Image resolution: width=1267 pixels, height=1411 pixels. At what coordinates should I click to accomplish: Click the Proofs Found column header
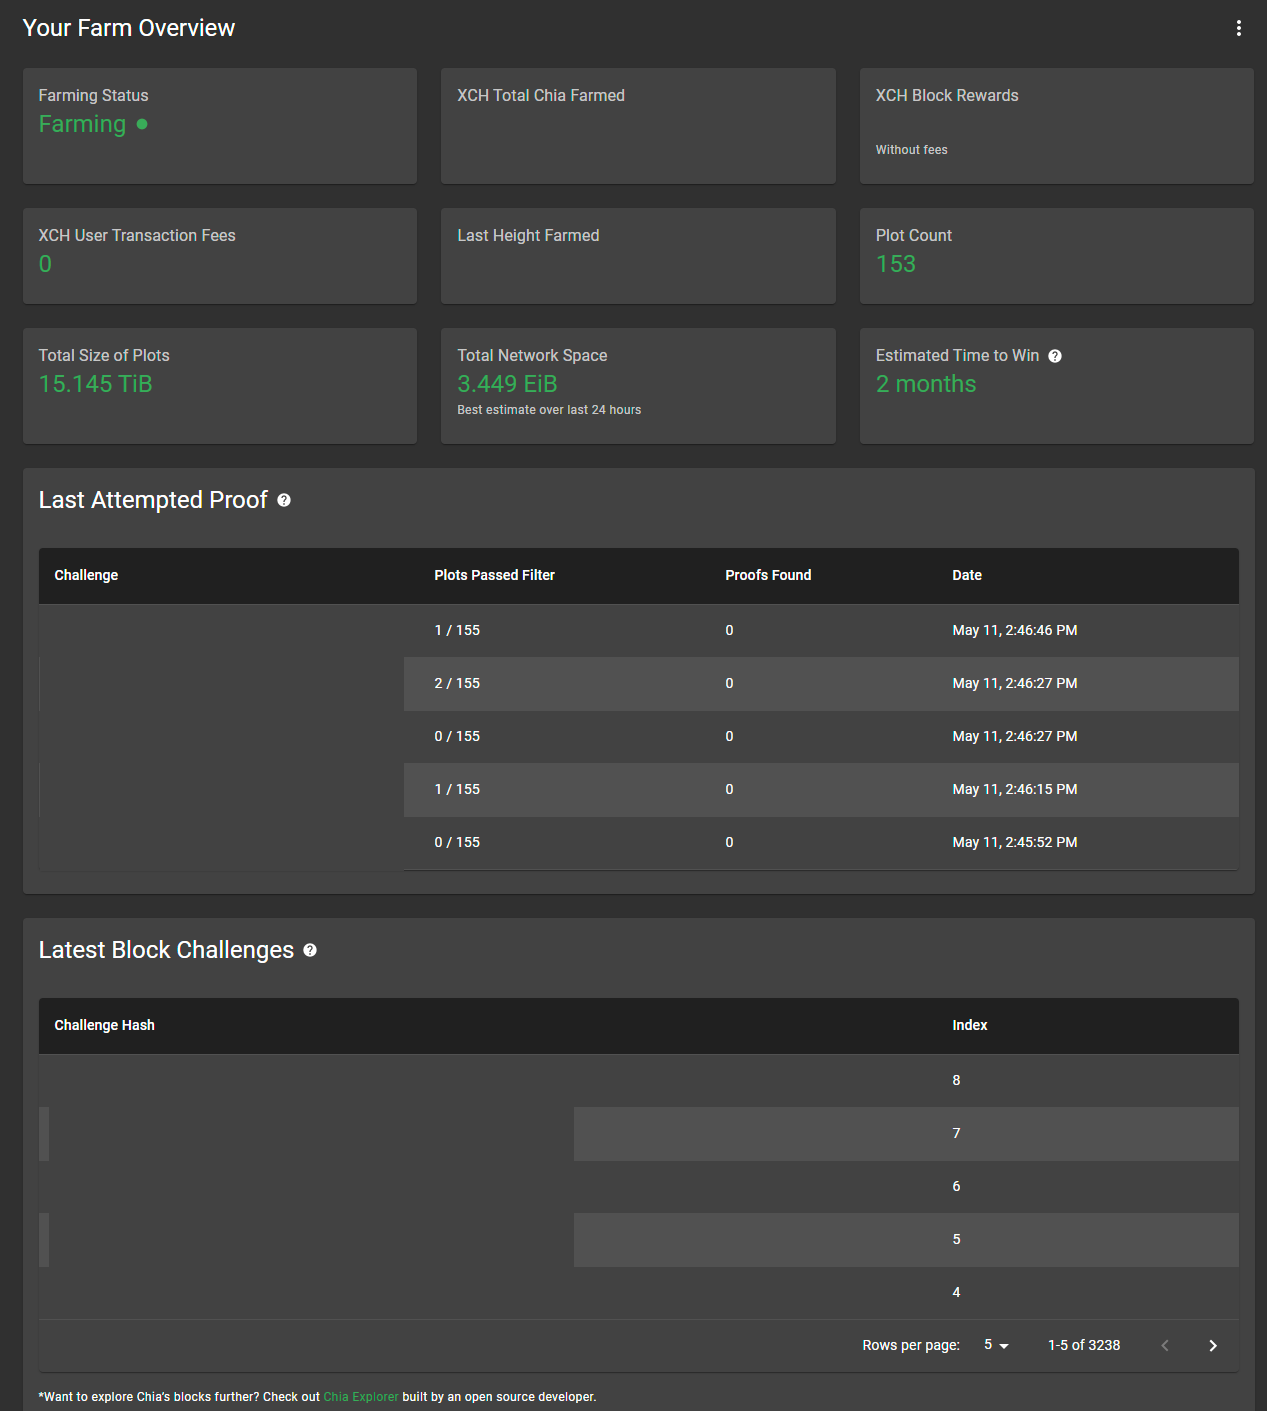[x=768, y=575]
